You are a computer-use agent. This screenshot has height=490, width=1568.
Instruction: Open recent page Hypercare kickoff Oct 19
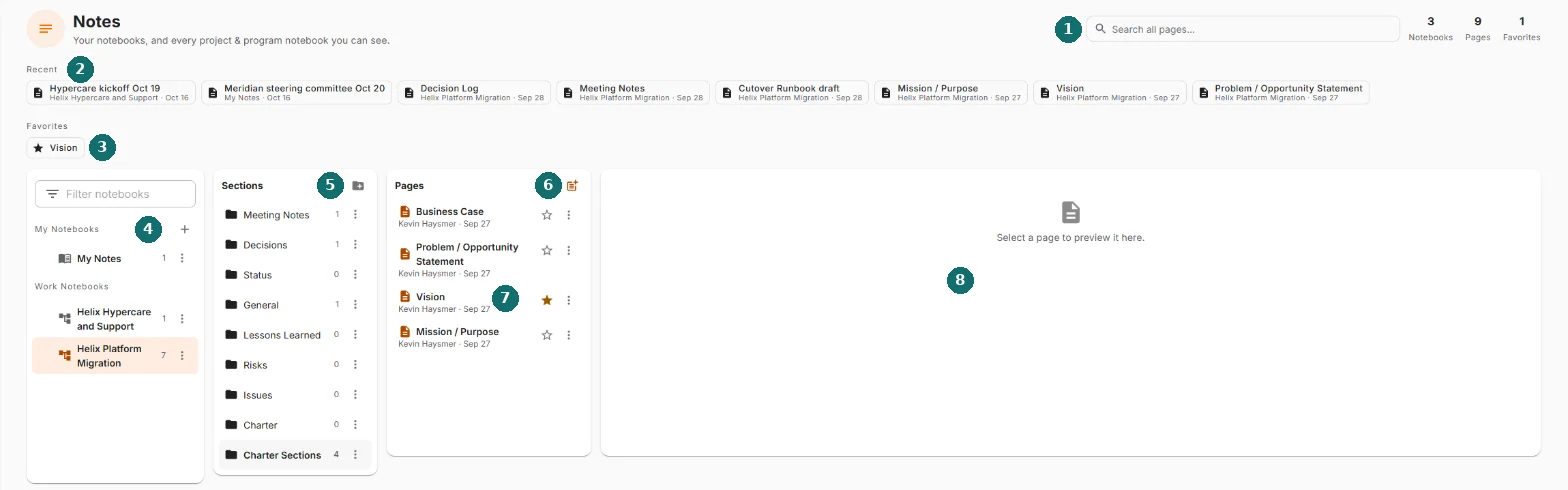point(110,92)
